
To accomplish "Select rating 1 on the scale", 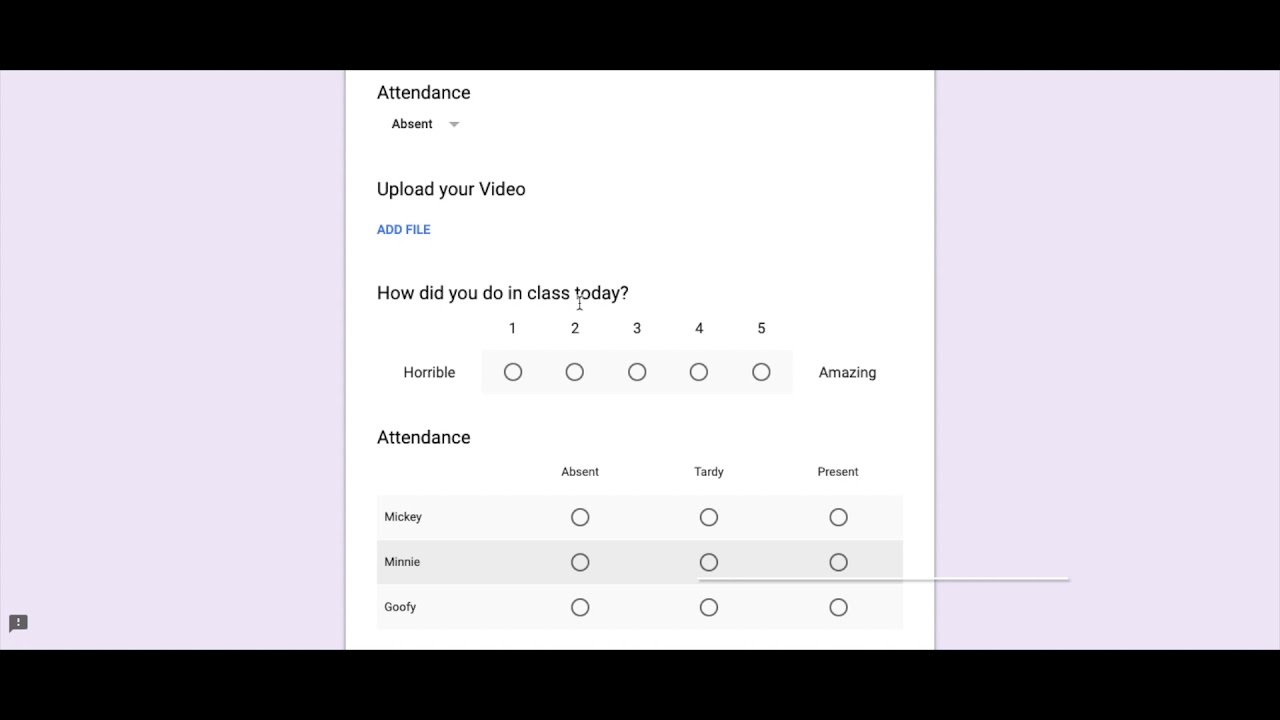I will [513, 372].
